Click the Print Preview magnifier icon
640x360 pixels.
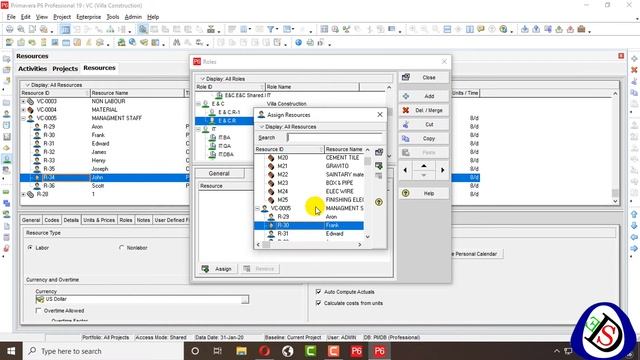point(21,29)
